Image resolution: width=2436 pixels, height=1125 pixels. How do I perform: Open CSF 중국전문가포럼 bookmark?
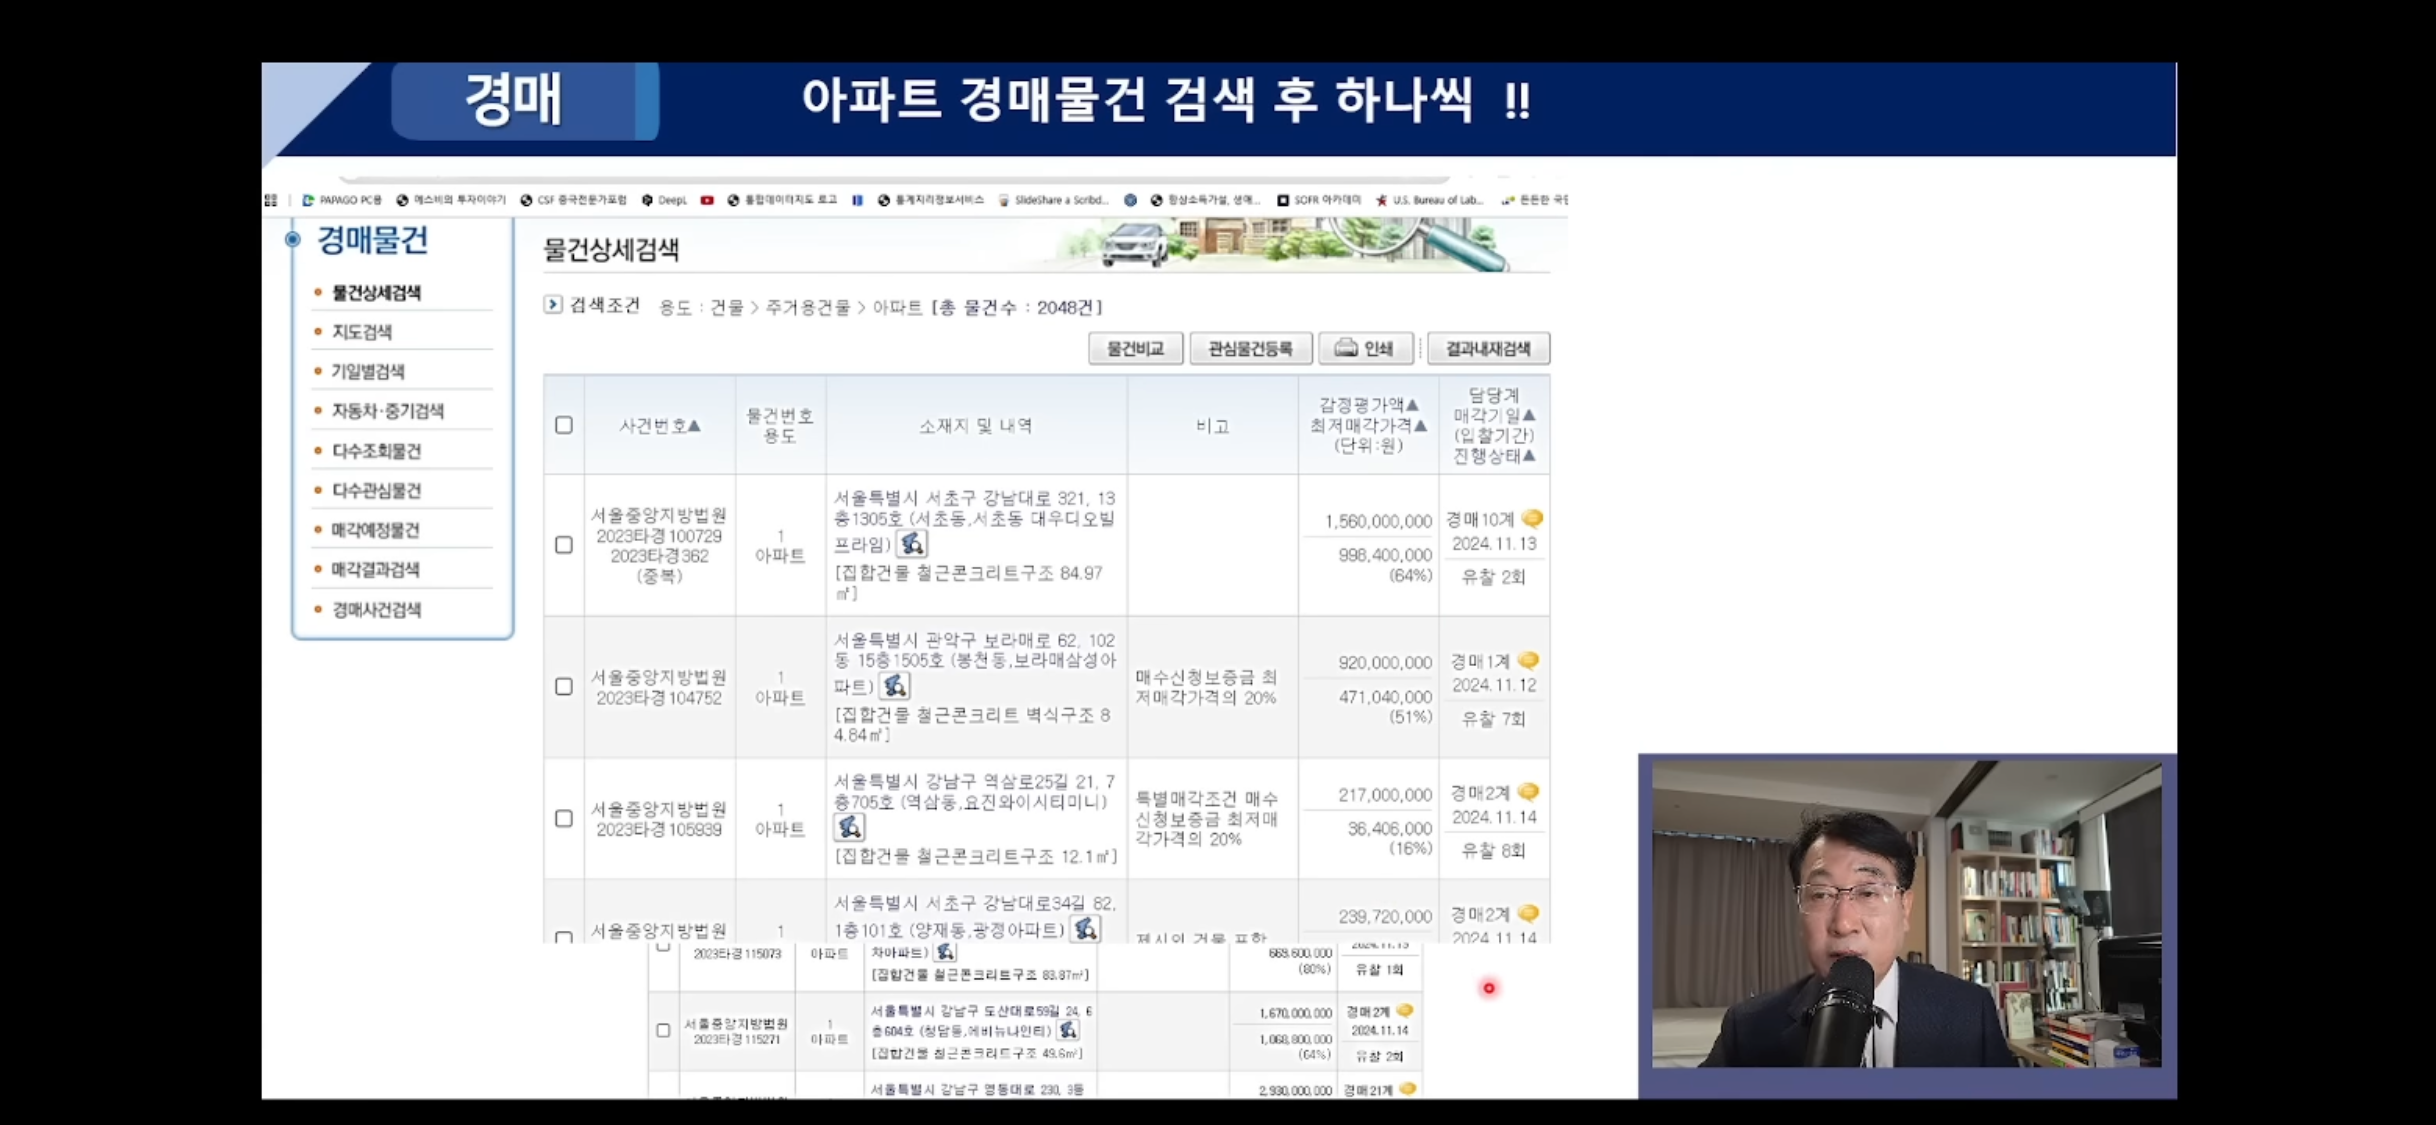(x=573, y=200)
